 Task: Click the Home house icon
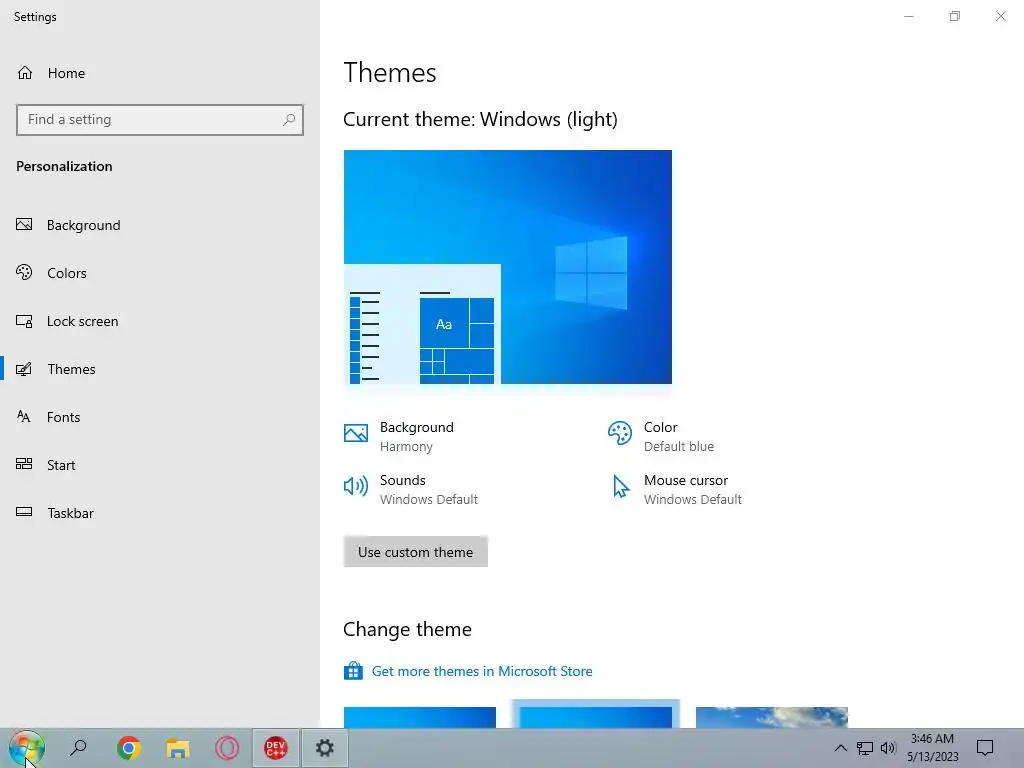[25, 72]
